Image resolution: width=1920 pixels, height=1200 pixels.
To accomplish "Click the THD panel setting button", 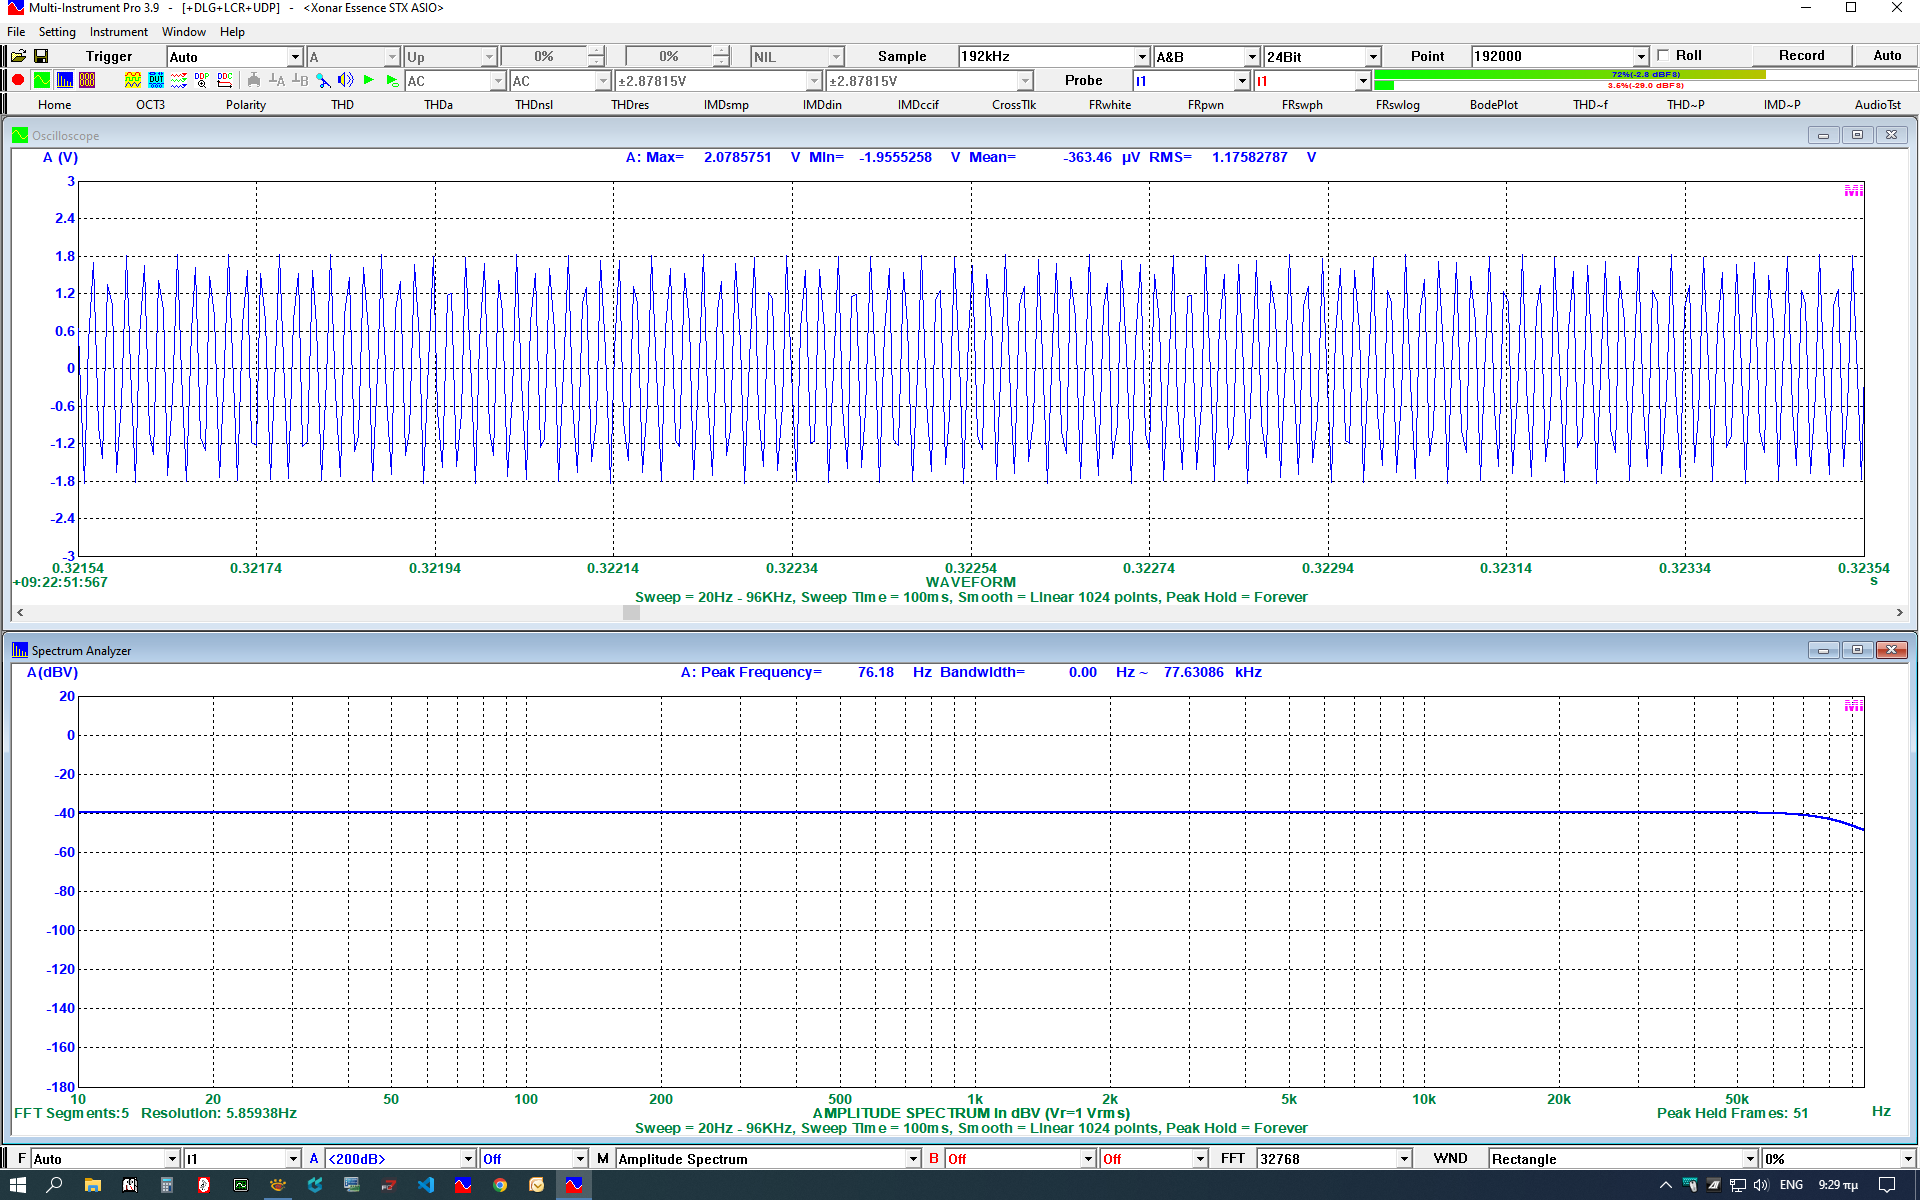I will pyautogui.click(x=342, y=104).
